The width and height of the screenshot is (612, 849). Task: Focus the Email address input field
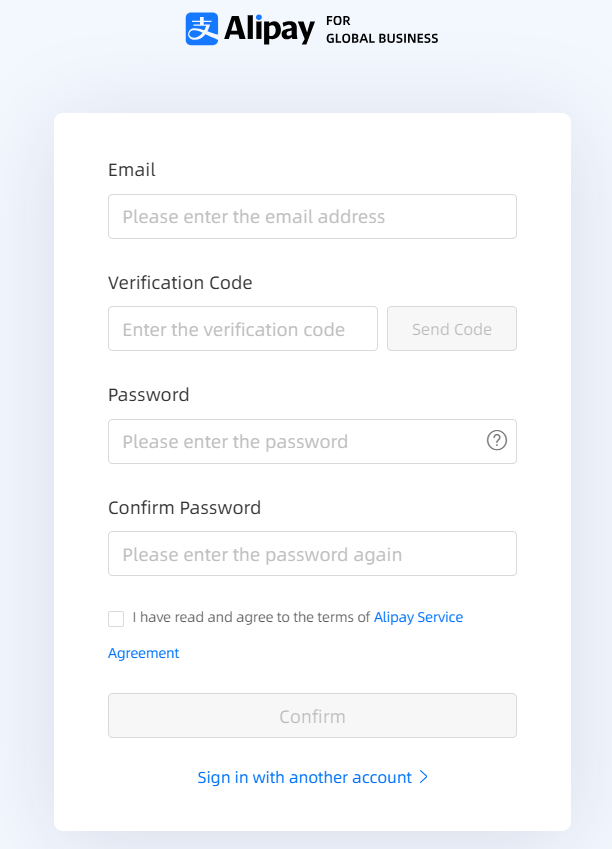tap(312, 217)
